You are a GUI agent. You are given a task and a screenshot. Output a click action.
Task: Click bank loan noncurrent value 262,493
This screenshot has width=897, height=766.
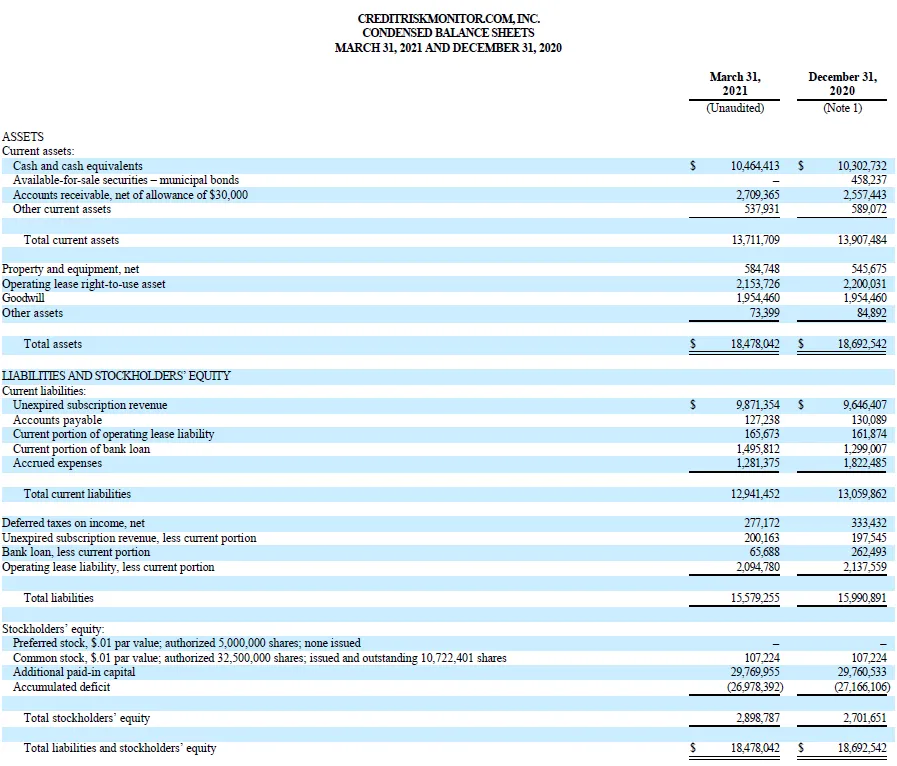pos(869,552)
